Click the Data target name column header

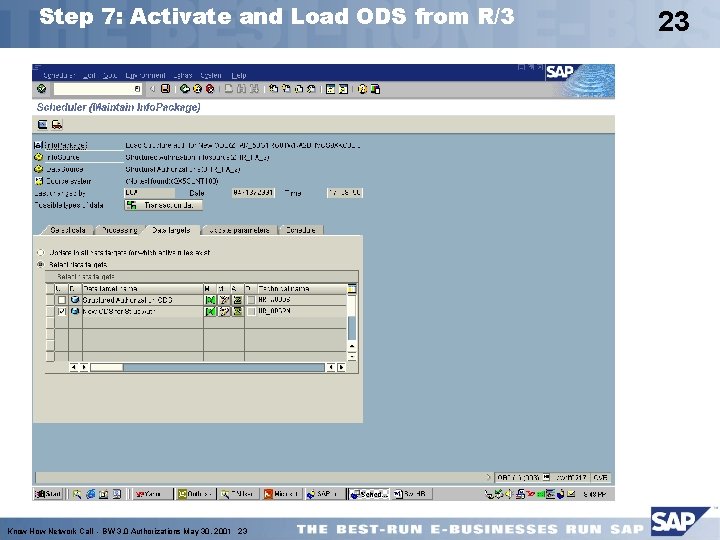pos(142,288)
